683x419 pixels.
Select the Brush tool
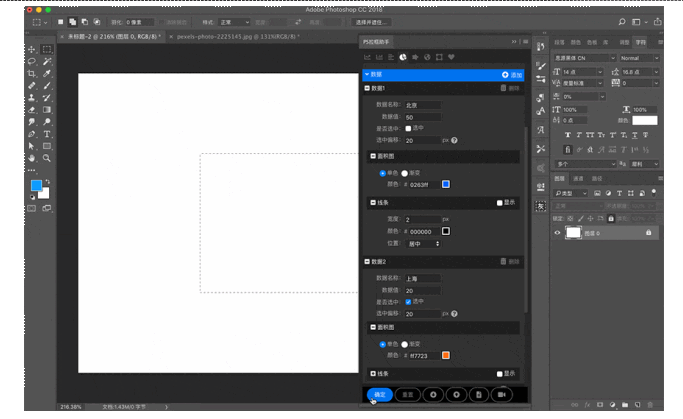47,86
